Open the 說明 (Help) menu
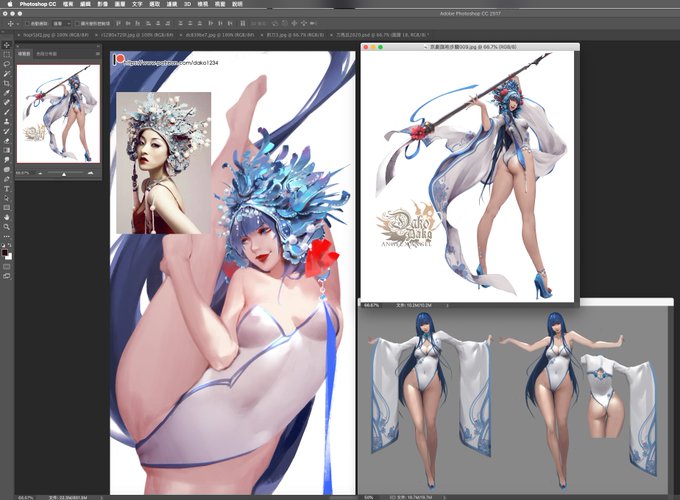 coord(237,4)
